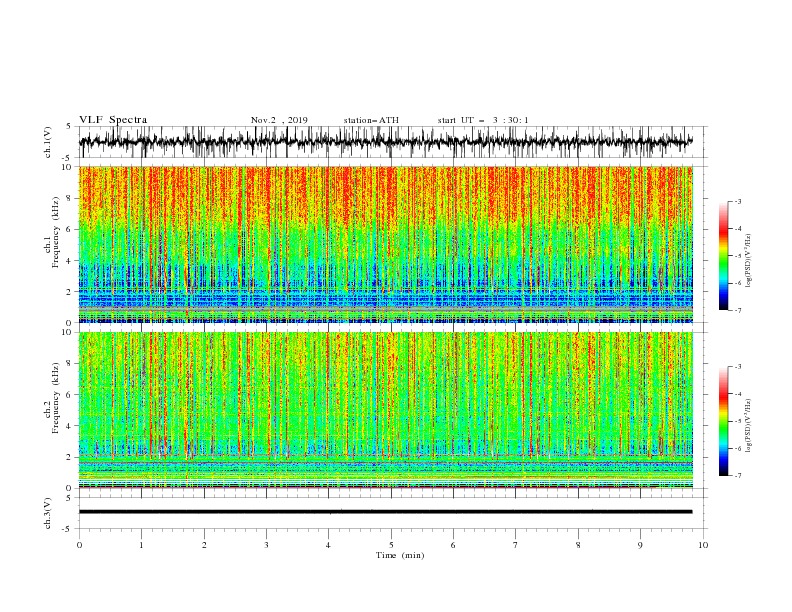Click the "8" kHz tick of ch.2 spectrogram
The image size is (792, 612).
[x=69, y=364]
